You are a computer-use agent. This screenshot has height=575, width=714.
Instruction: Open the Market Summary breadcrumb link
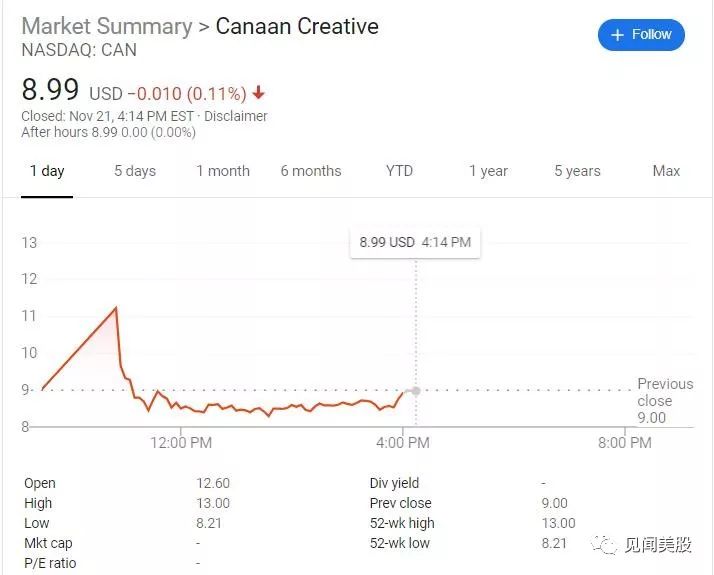click(x=107, y=26)
